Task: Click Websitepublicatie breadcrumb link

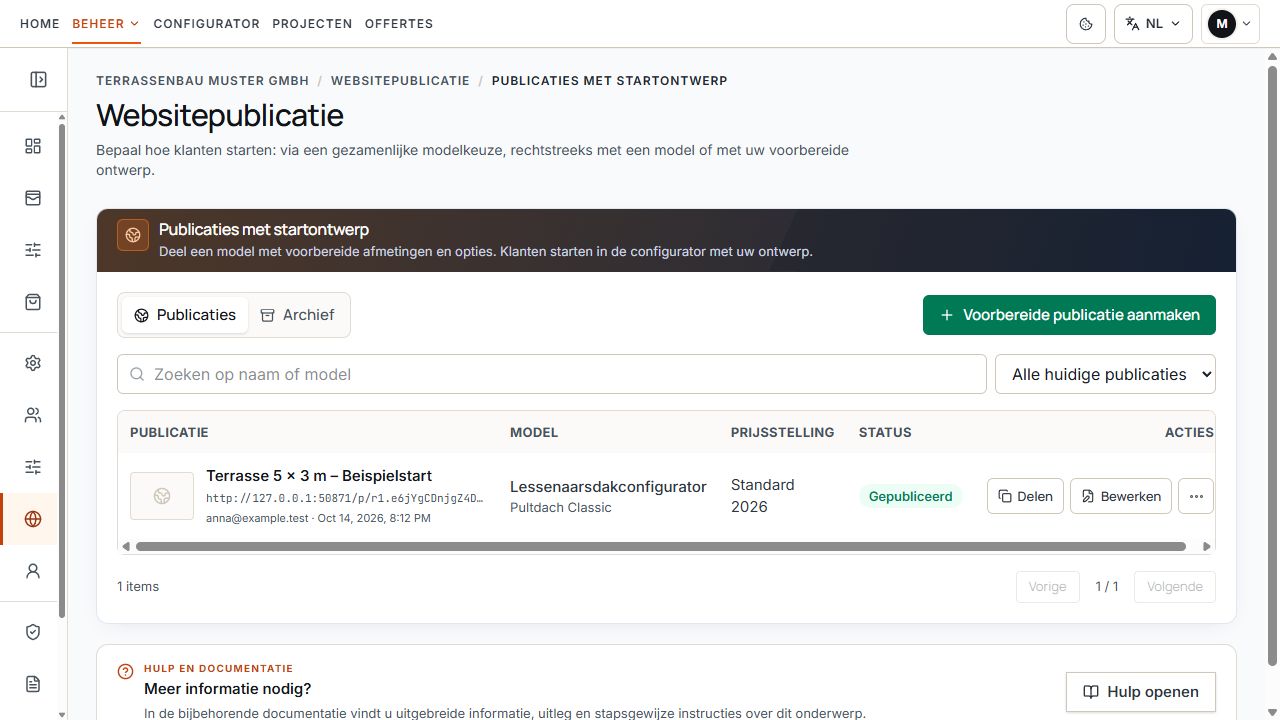Action: (400, 80)
